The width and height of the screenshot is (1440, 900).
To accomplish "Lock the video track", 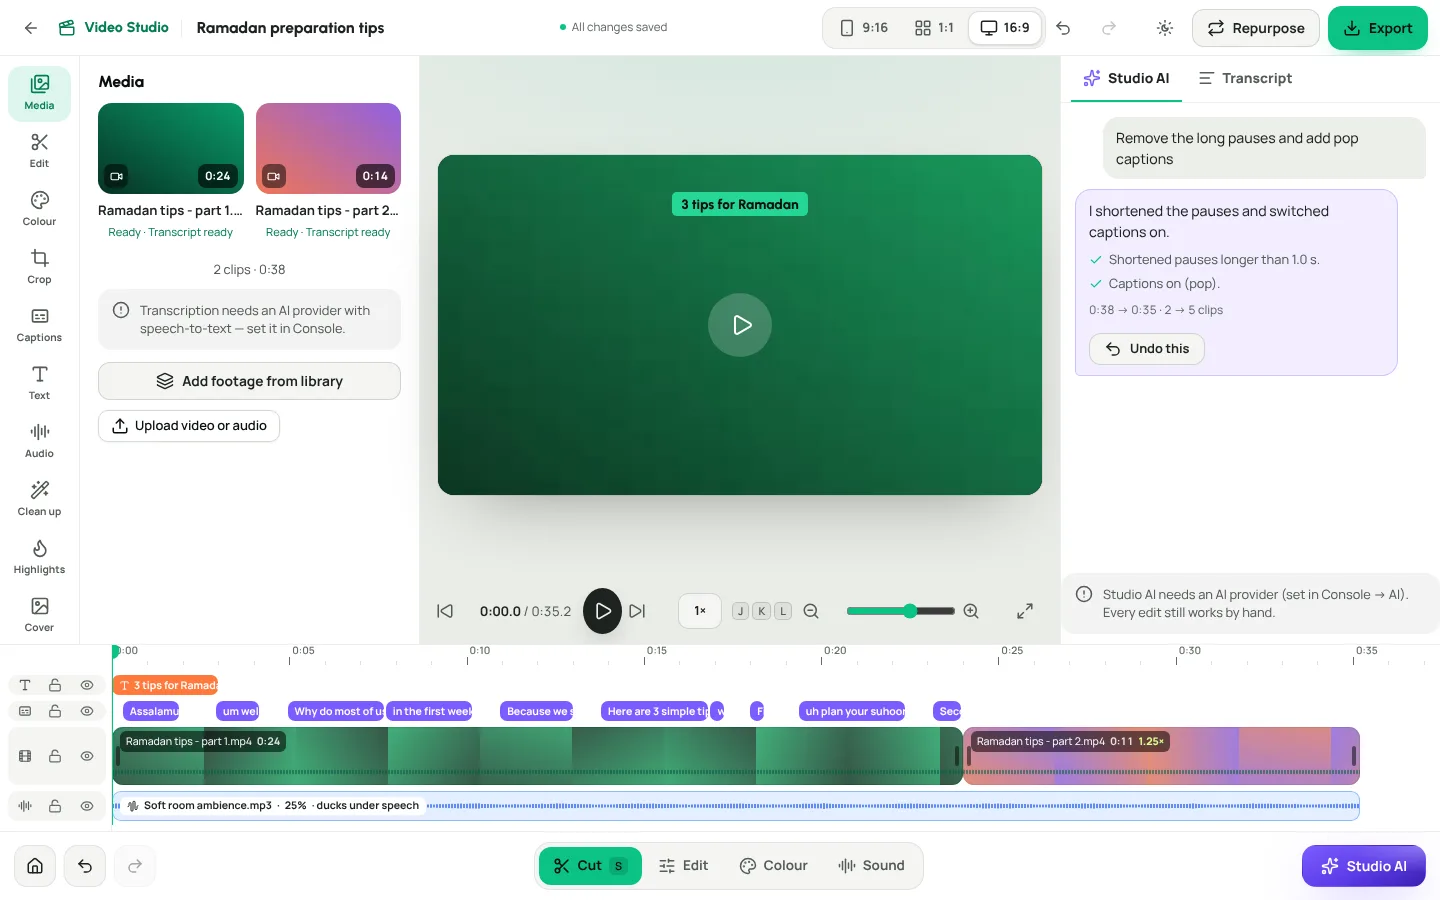I will tap(55, 756).
